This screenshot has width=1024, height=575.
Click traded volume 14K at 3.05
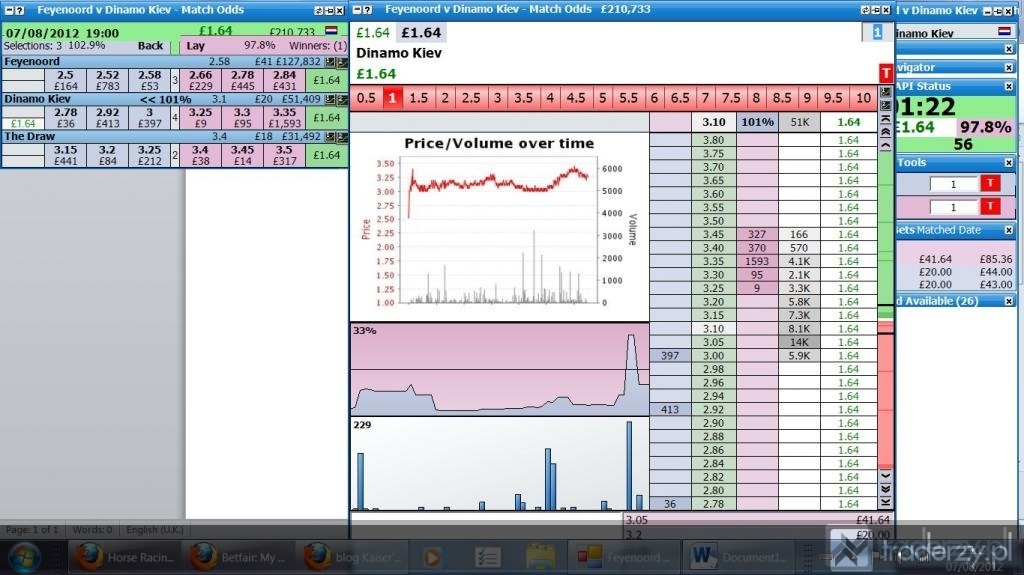coord(799,342)
